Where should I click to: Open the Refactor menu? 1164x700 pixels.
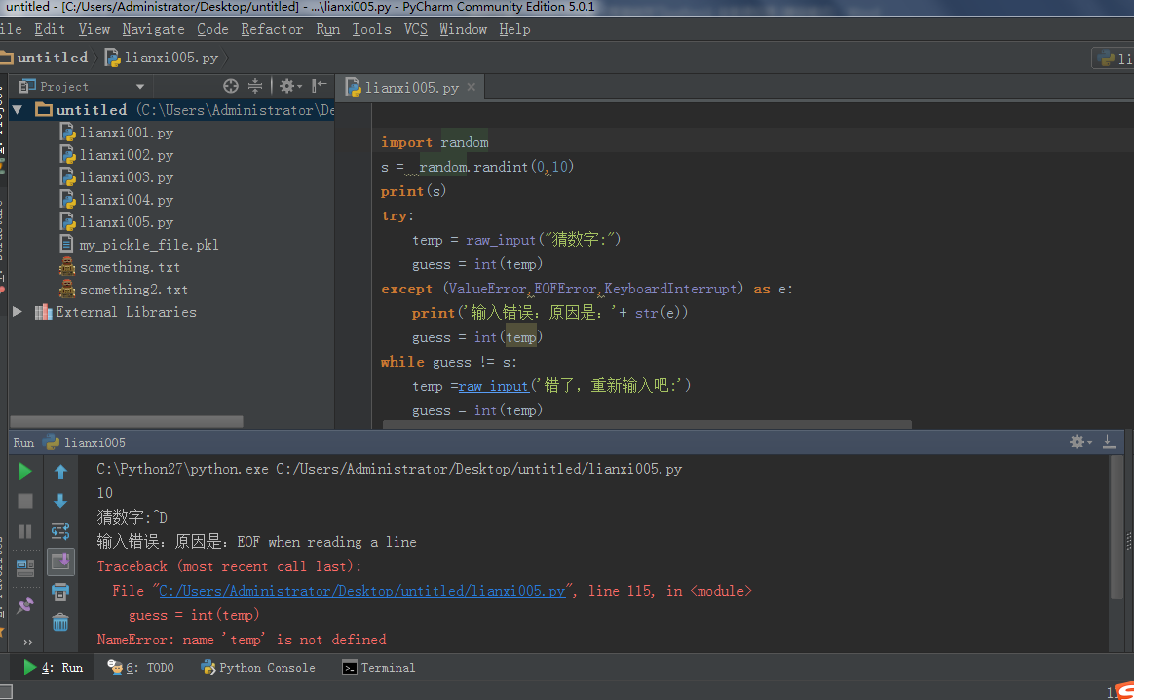tap(272, 29)
